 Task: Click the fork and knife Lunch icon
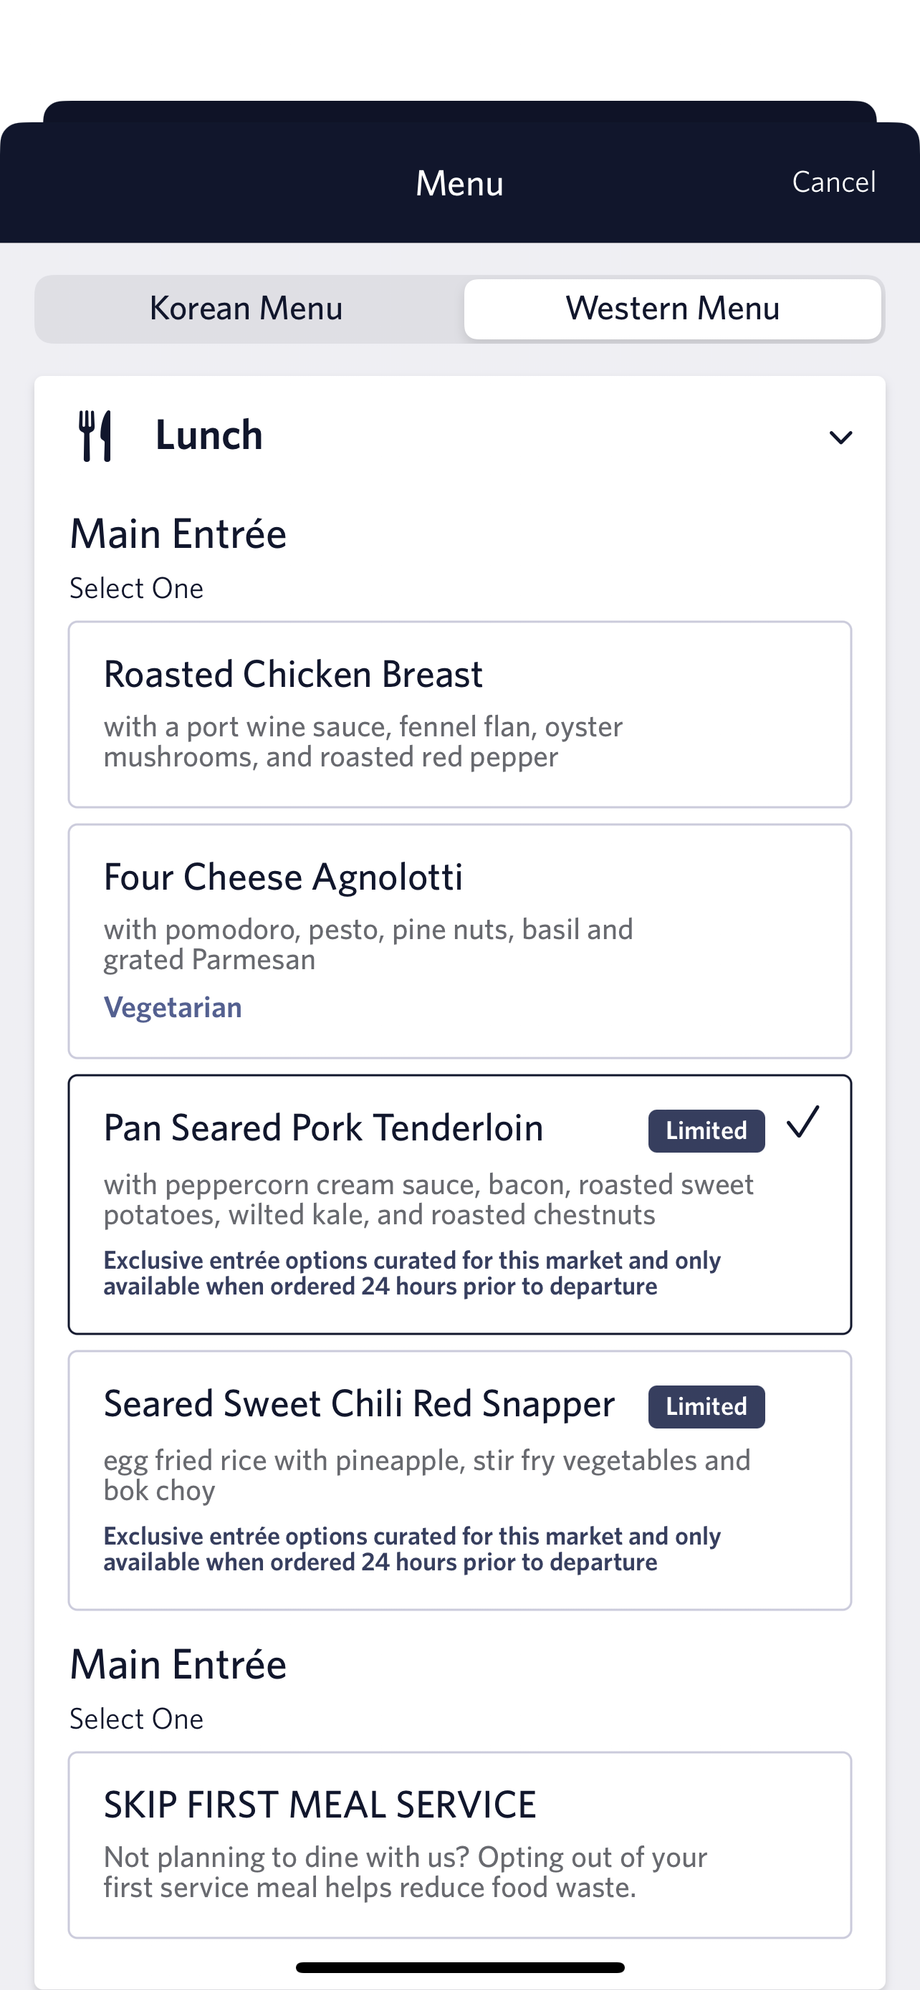coord(95,436)
